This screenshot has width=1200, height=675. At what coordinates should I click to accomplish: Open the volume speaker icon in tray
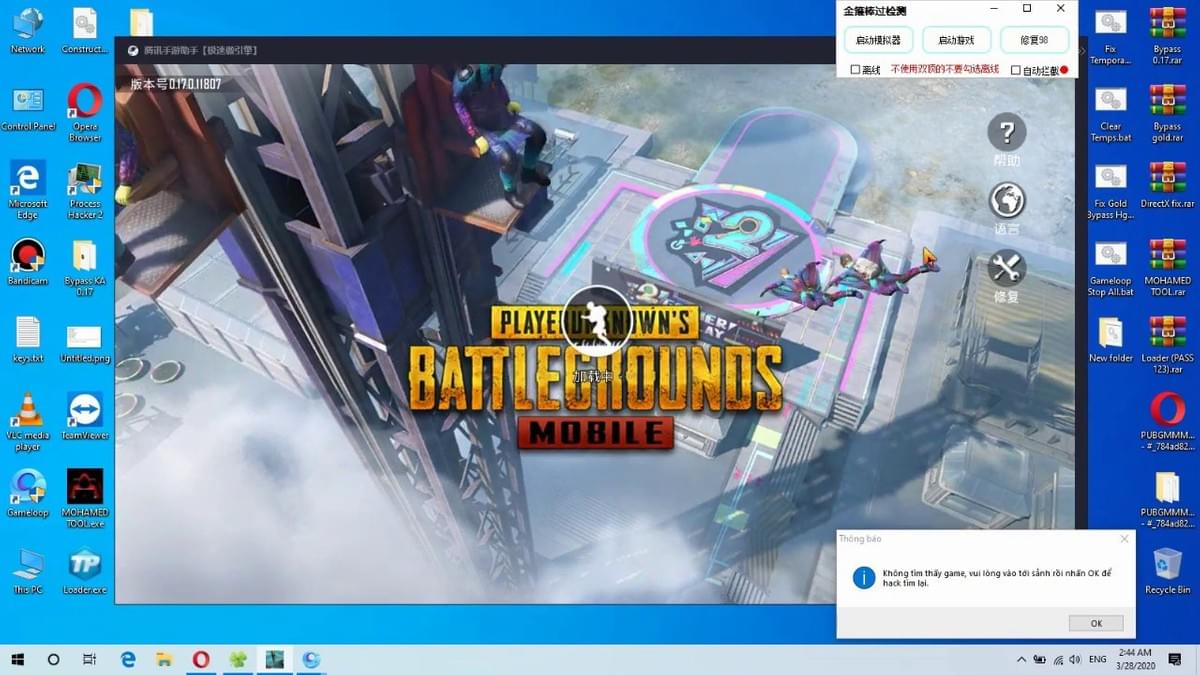tap(1074, 660)
